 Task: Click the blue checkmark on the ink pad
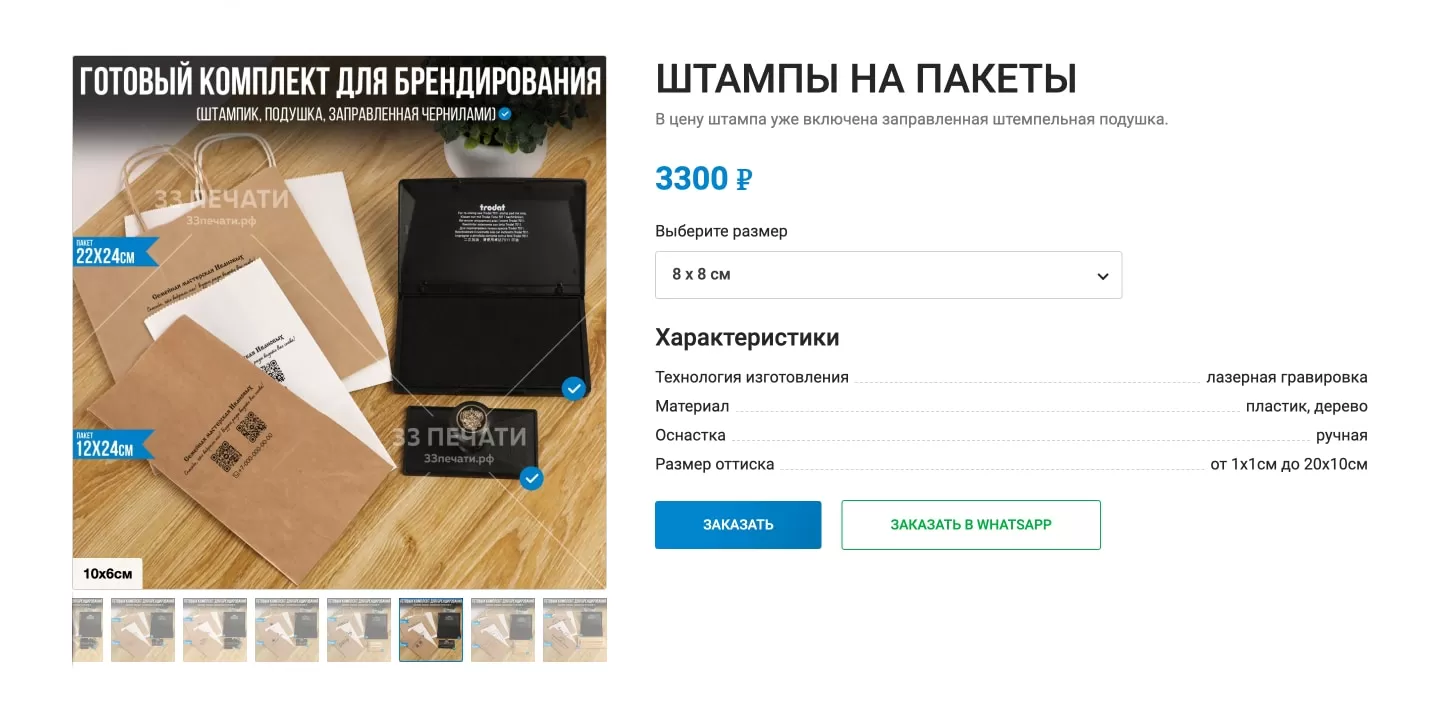(x=574, y=388)
